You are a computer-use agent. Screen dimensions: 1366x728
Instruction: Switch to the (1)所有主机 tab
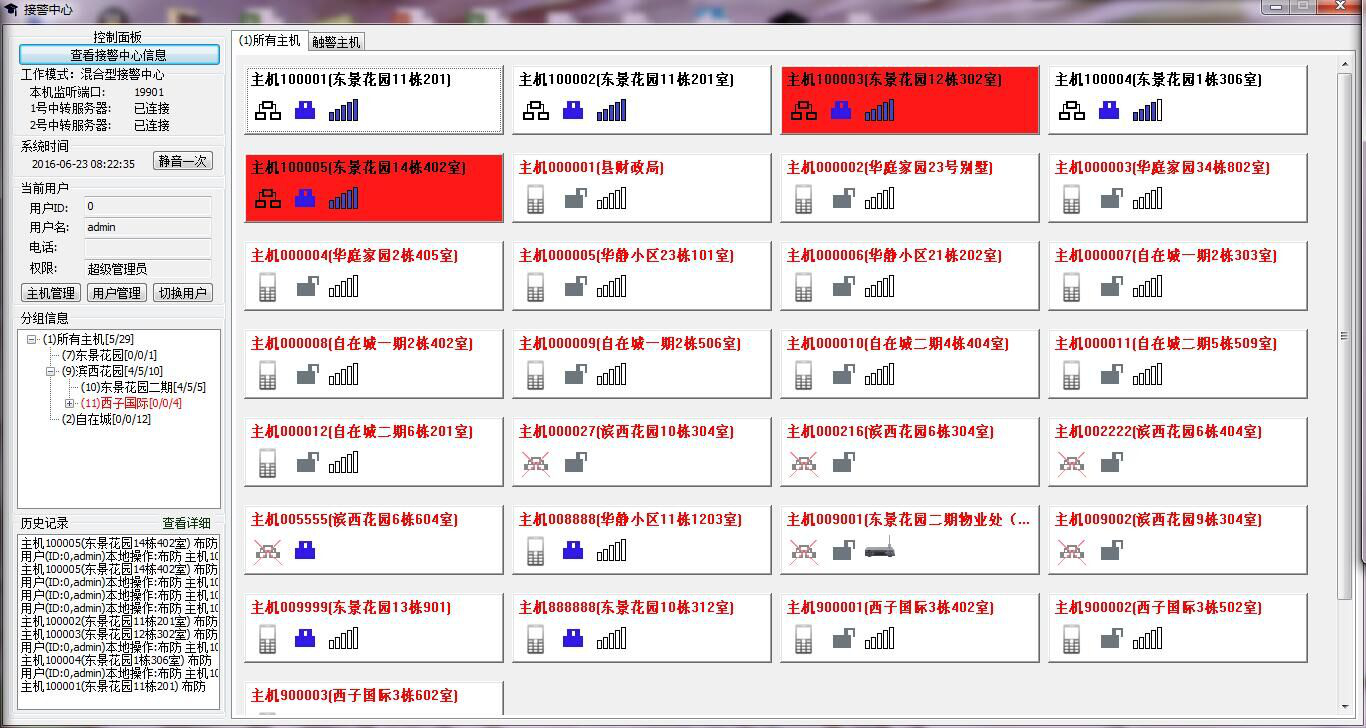point(269,41)
